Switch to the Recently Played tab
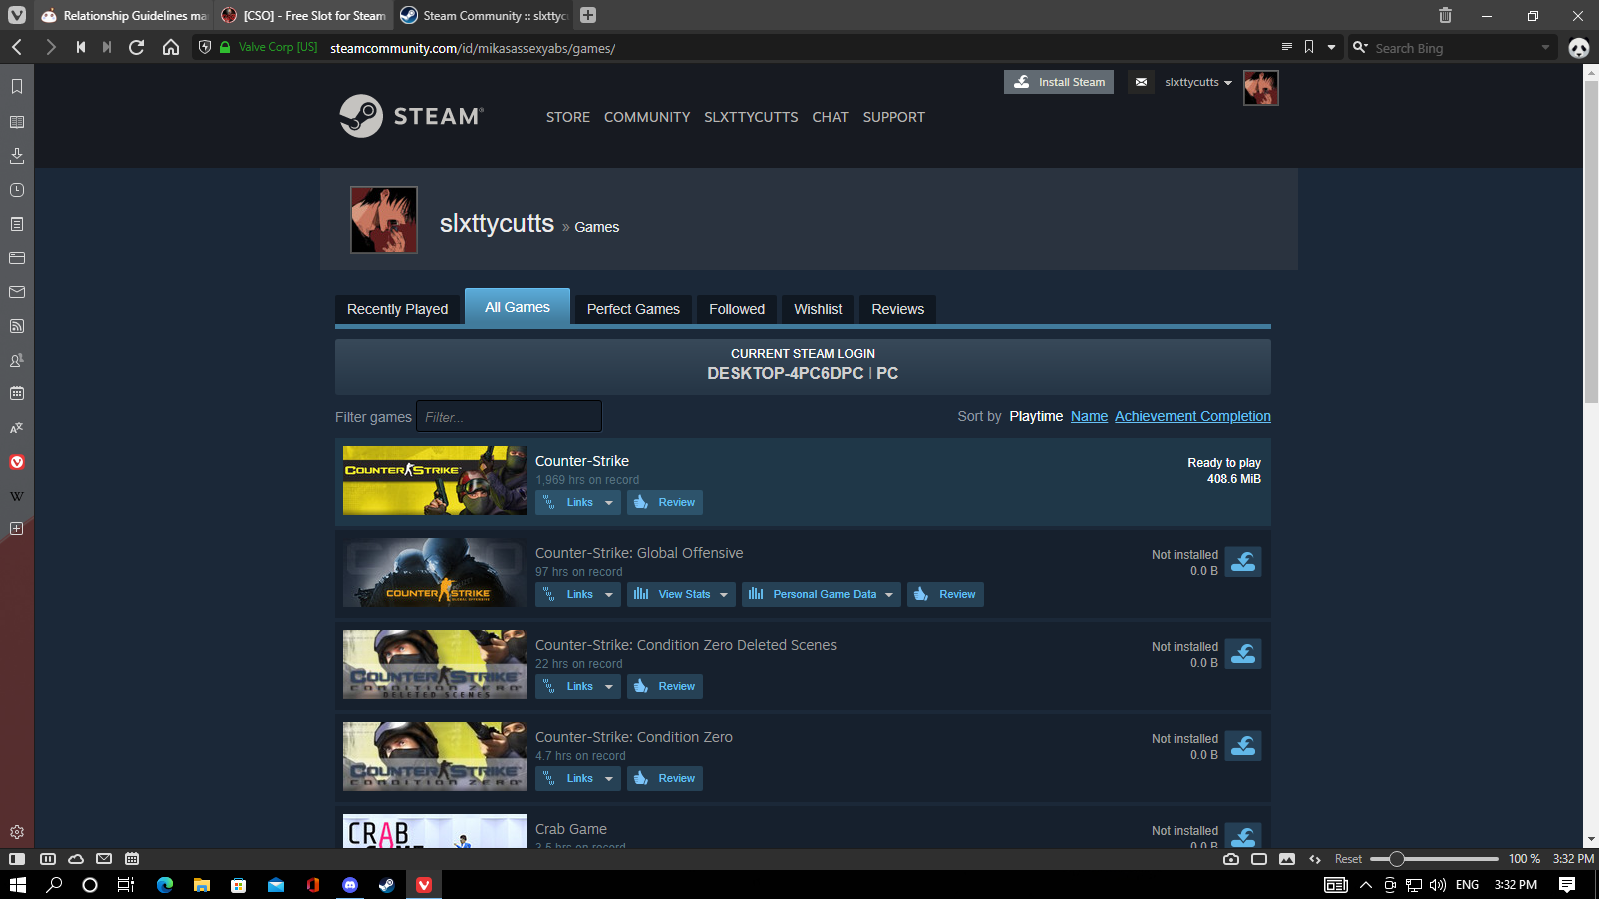Image resolution: width=1599 pixels, height=899 pixels. coord(397,309)
